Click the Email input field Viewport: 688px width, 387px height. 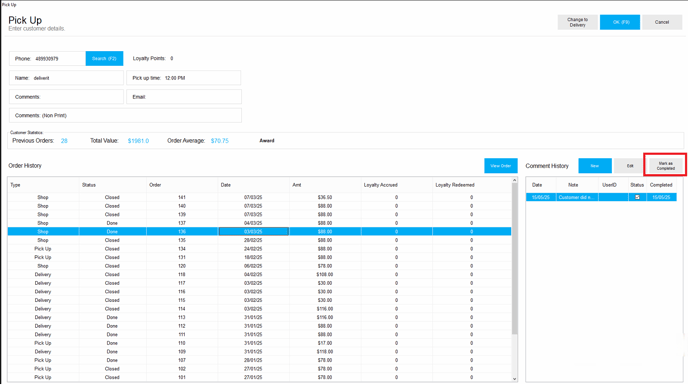click(x=183, y=97)
